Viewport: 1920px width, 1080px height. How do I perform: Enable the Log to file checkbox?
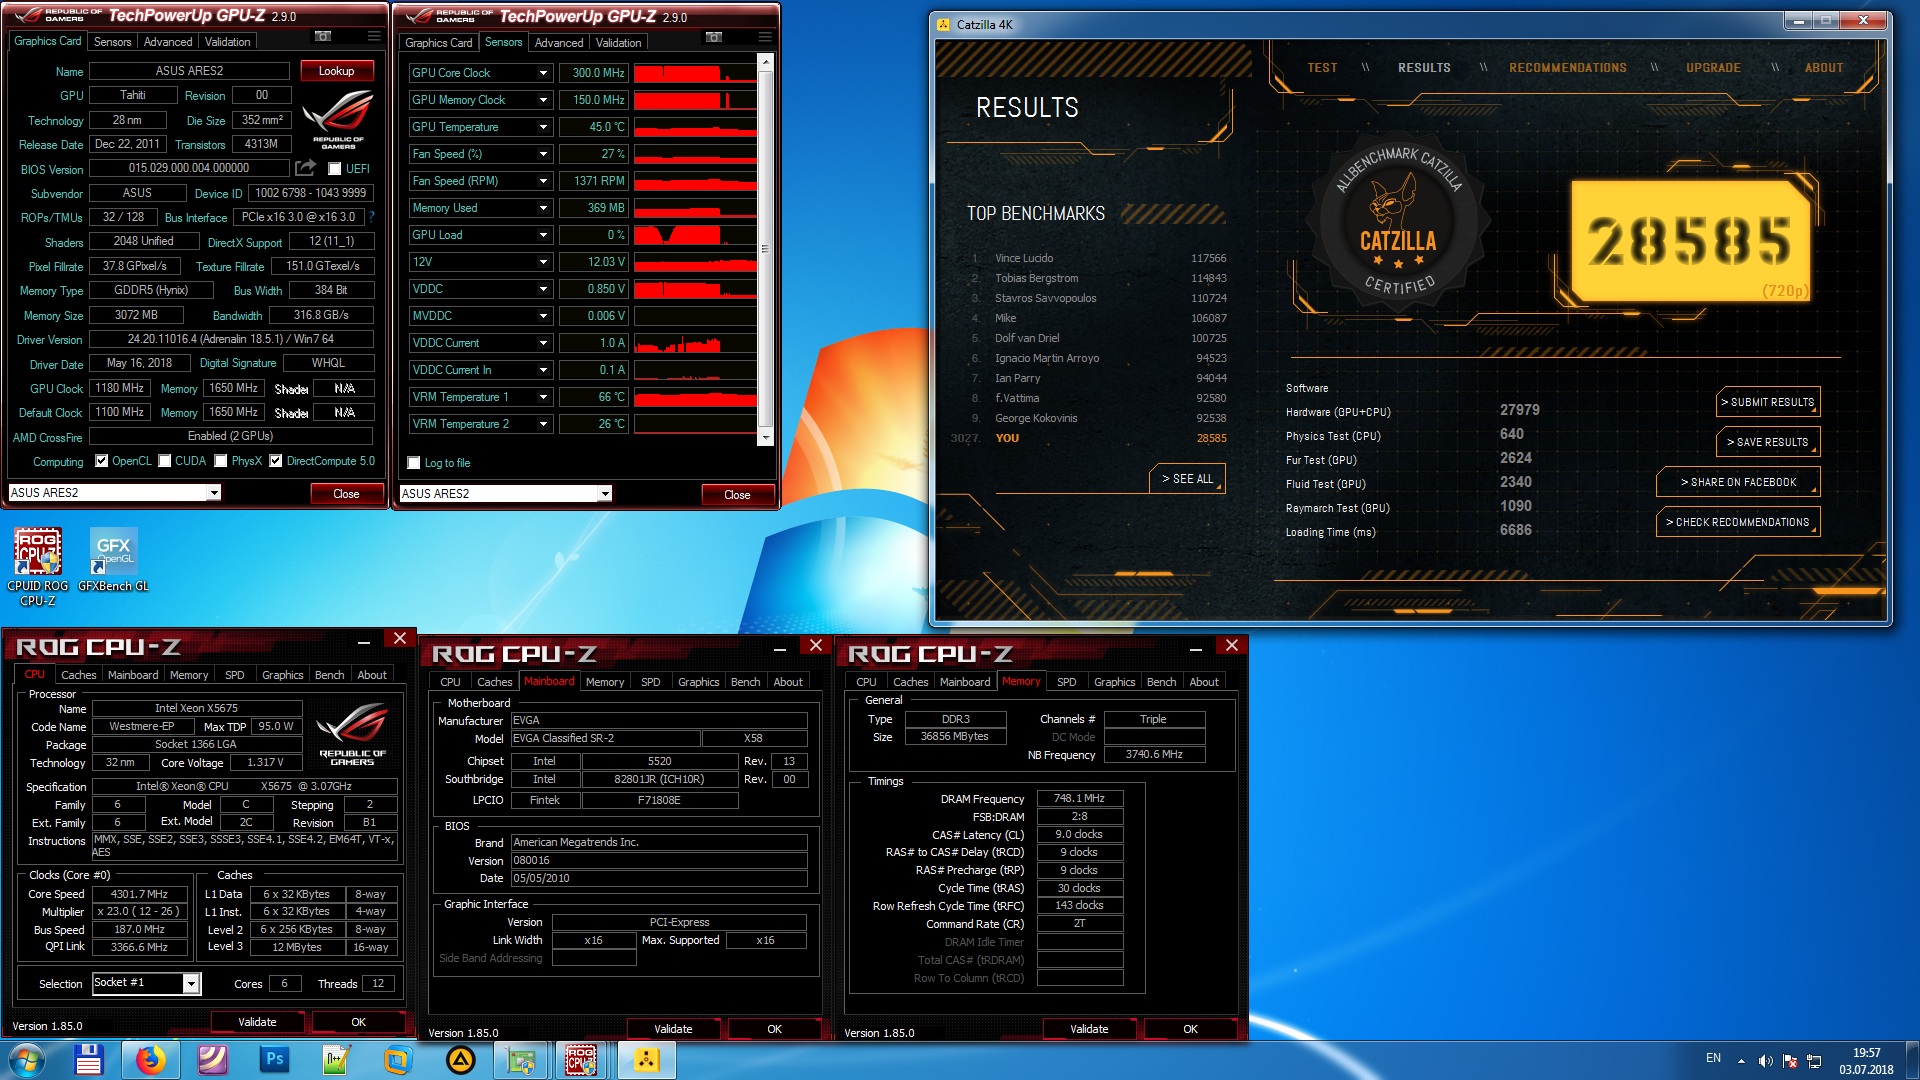point(414,463)
